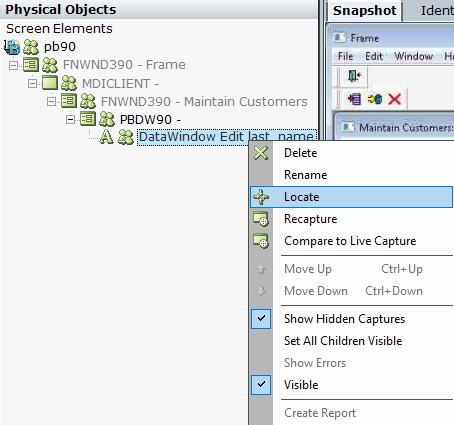This screenshot has width=454, height=425.
Task: Click the text 'A' icon beside DataWindow Edit
Action: [x=106, y=137]
